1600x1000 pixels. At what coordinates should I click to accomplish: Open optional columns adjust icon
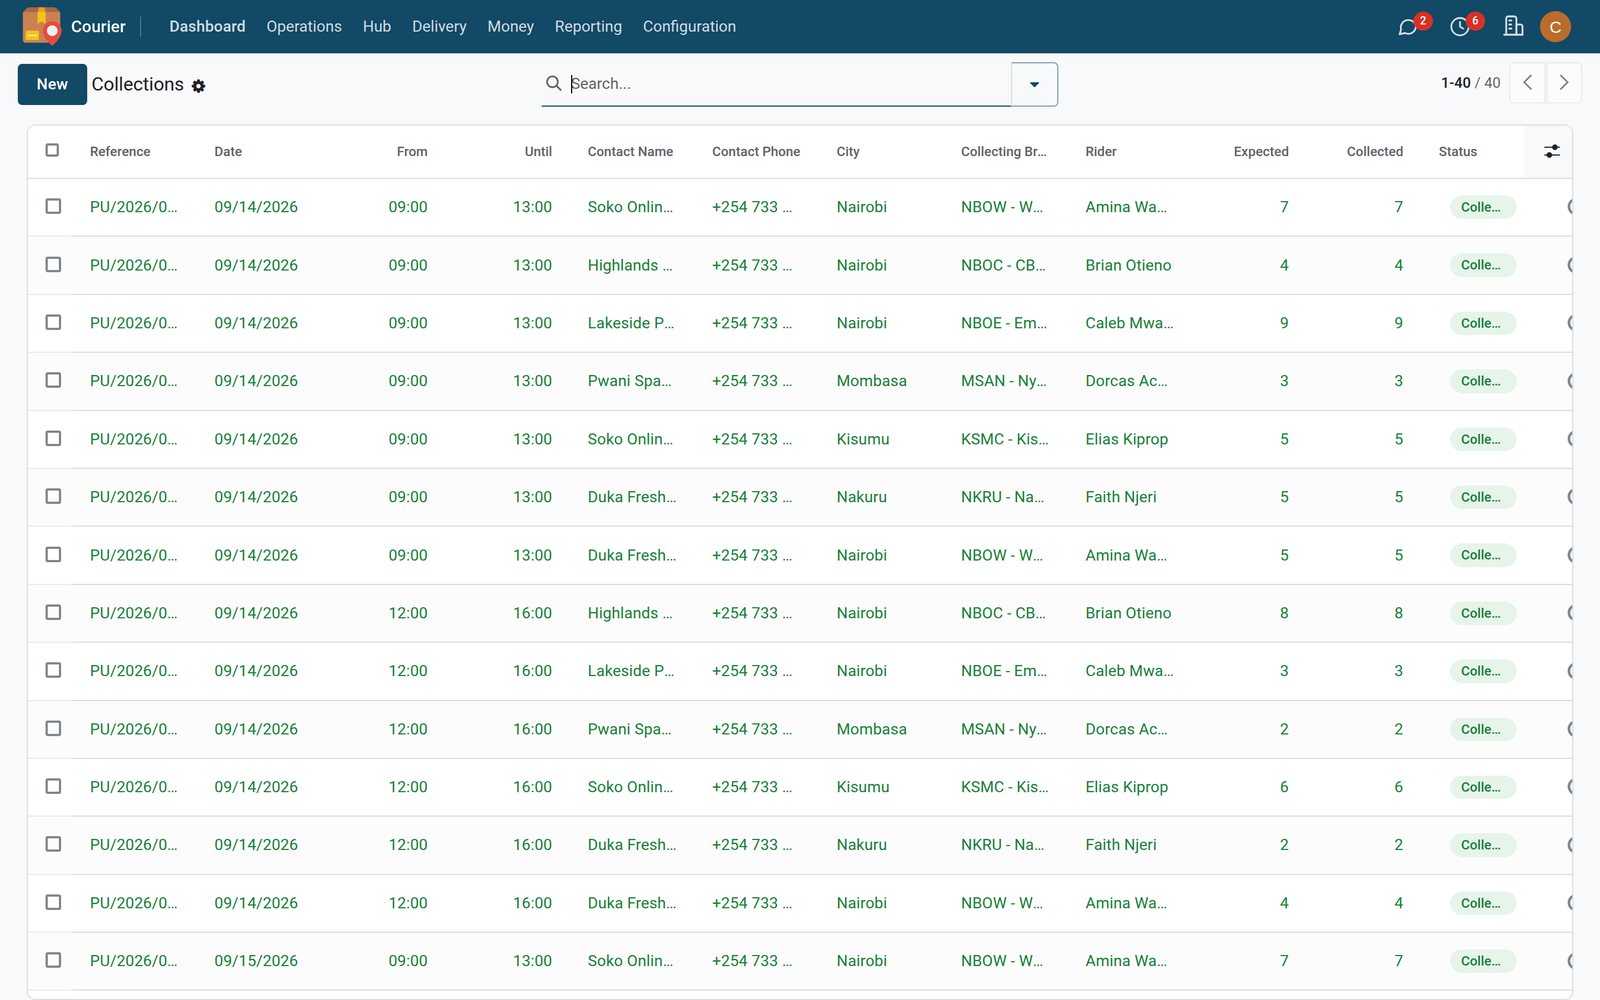click(1551, 151)
